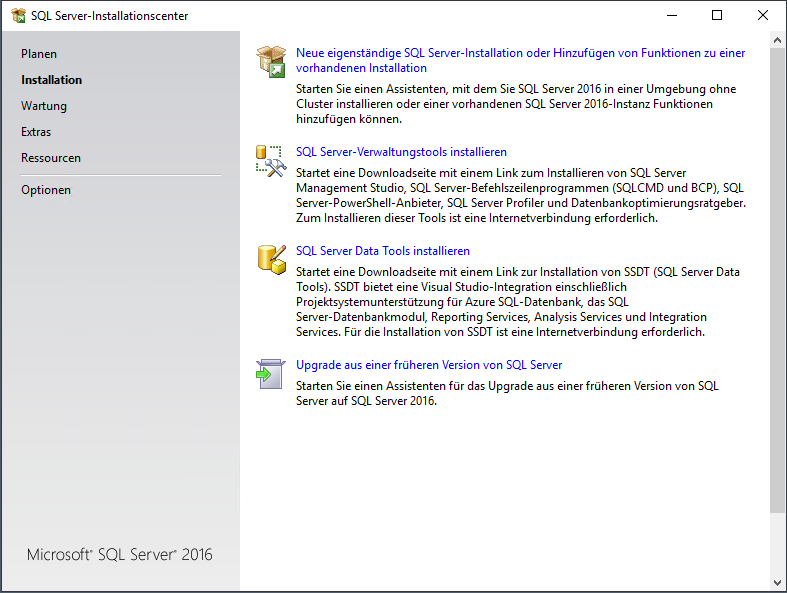
Task: Select Installation in the left sidebar
Action: [x=52, y=80]
